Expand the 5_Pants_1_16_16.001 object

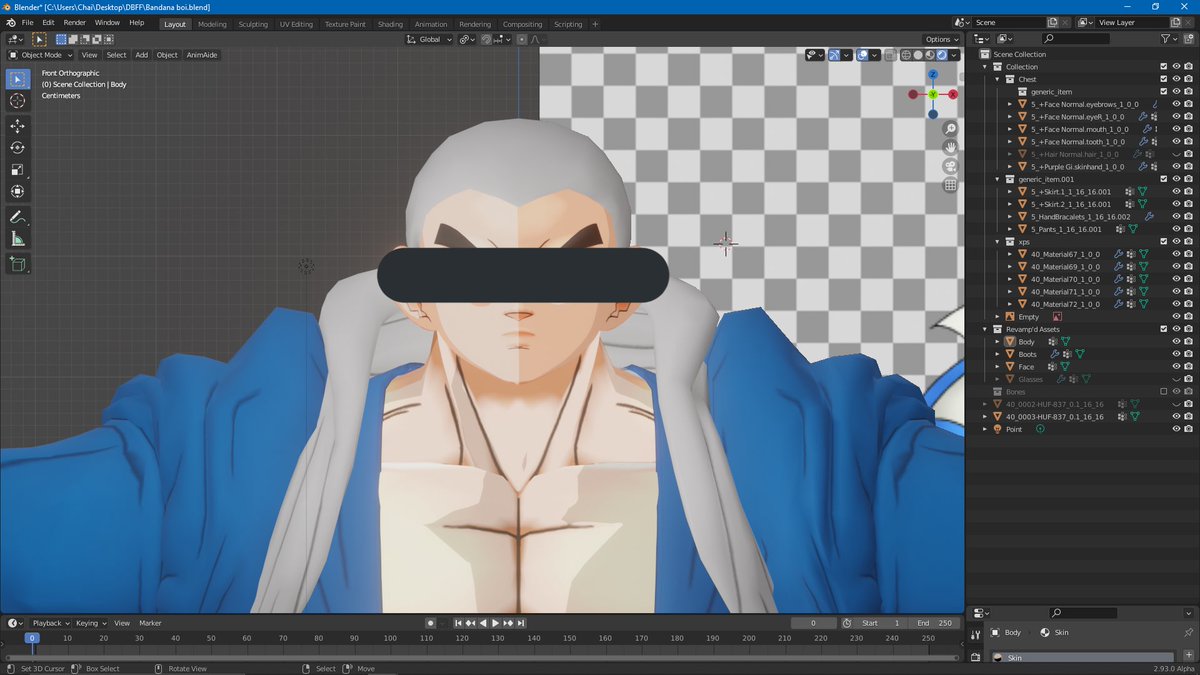click(x=1010, y=229)
